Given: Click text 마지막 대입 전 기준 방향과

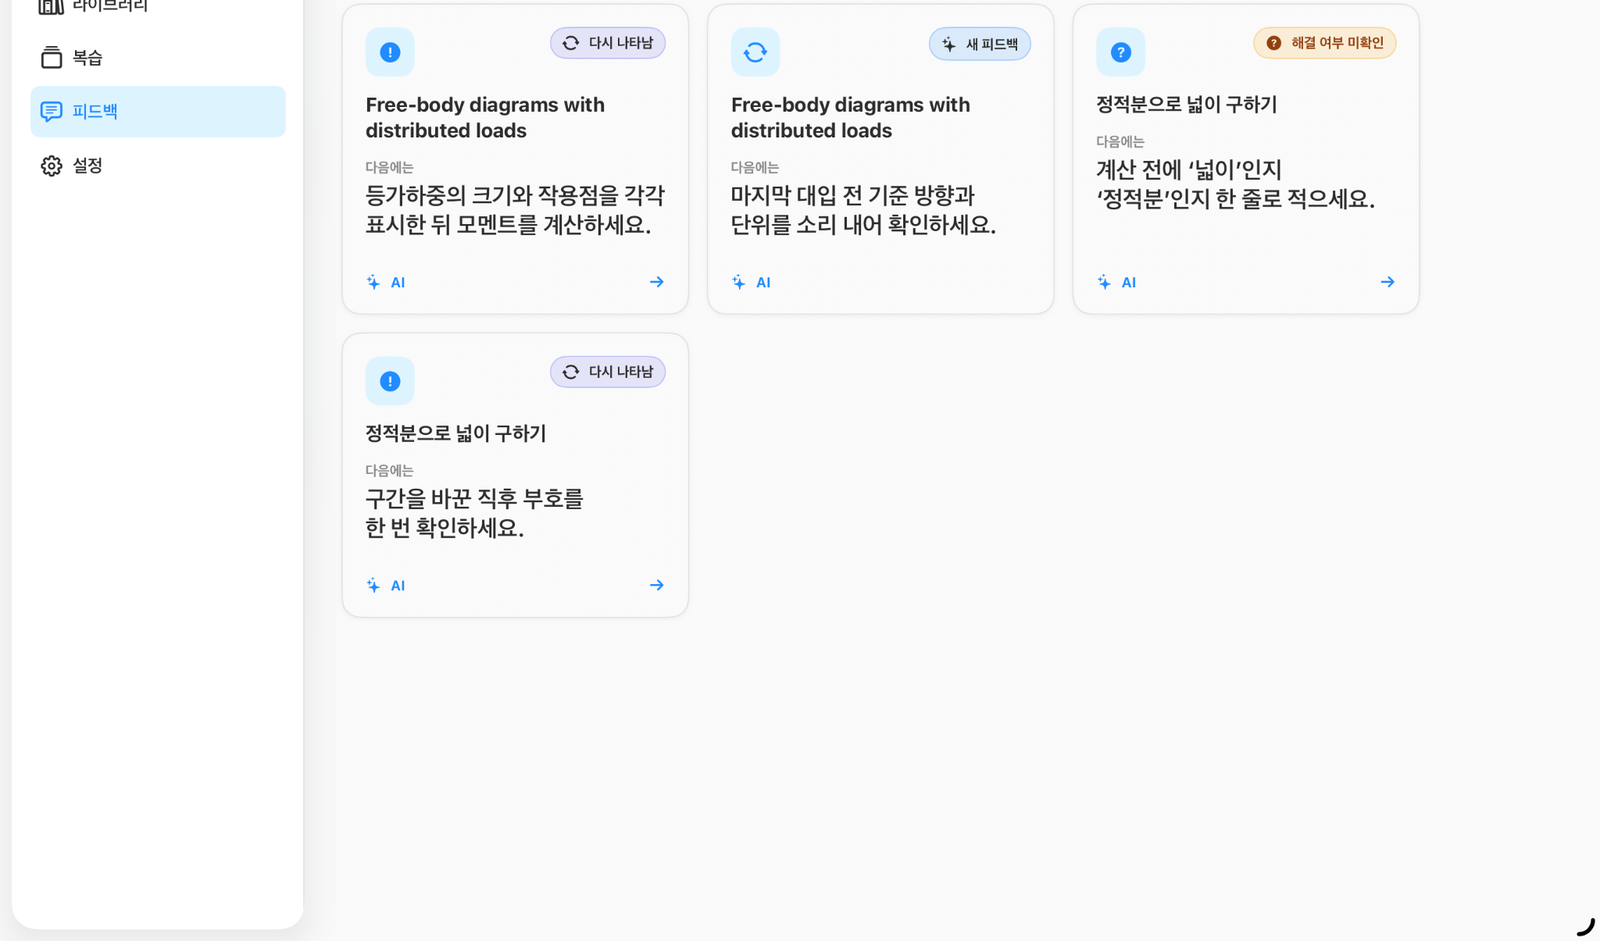Looking at the screenshot, I should 853,196.
